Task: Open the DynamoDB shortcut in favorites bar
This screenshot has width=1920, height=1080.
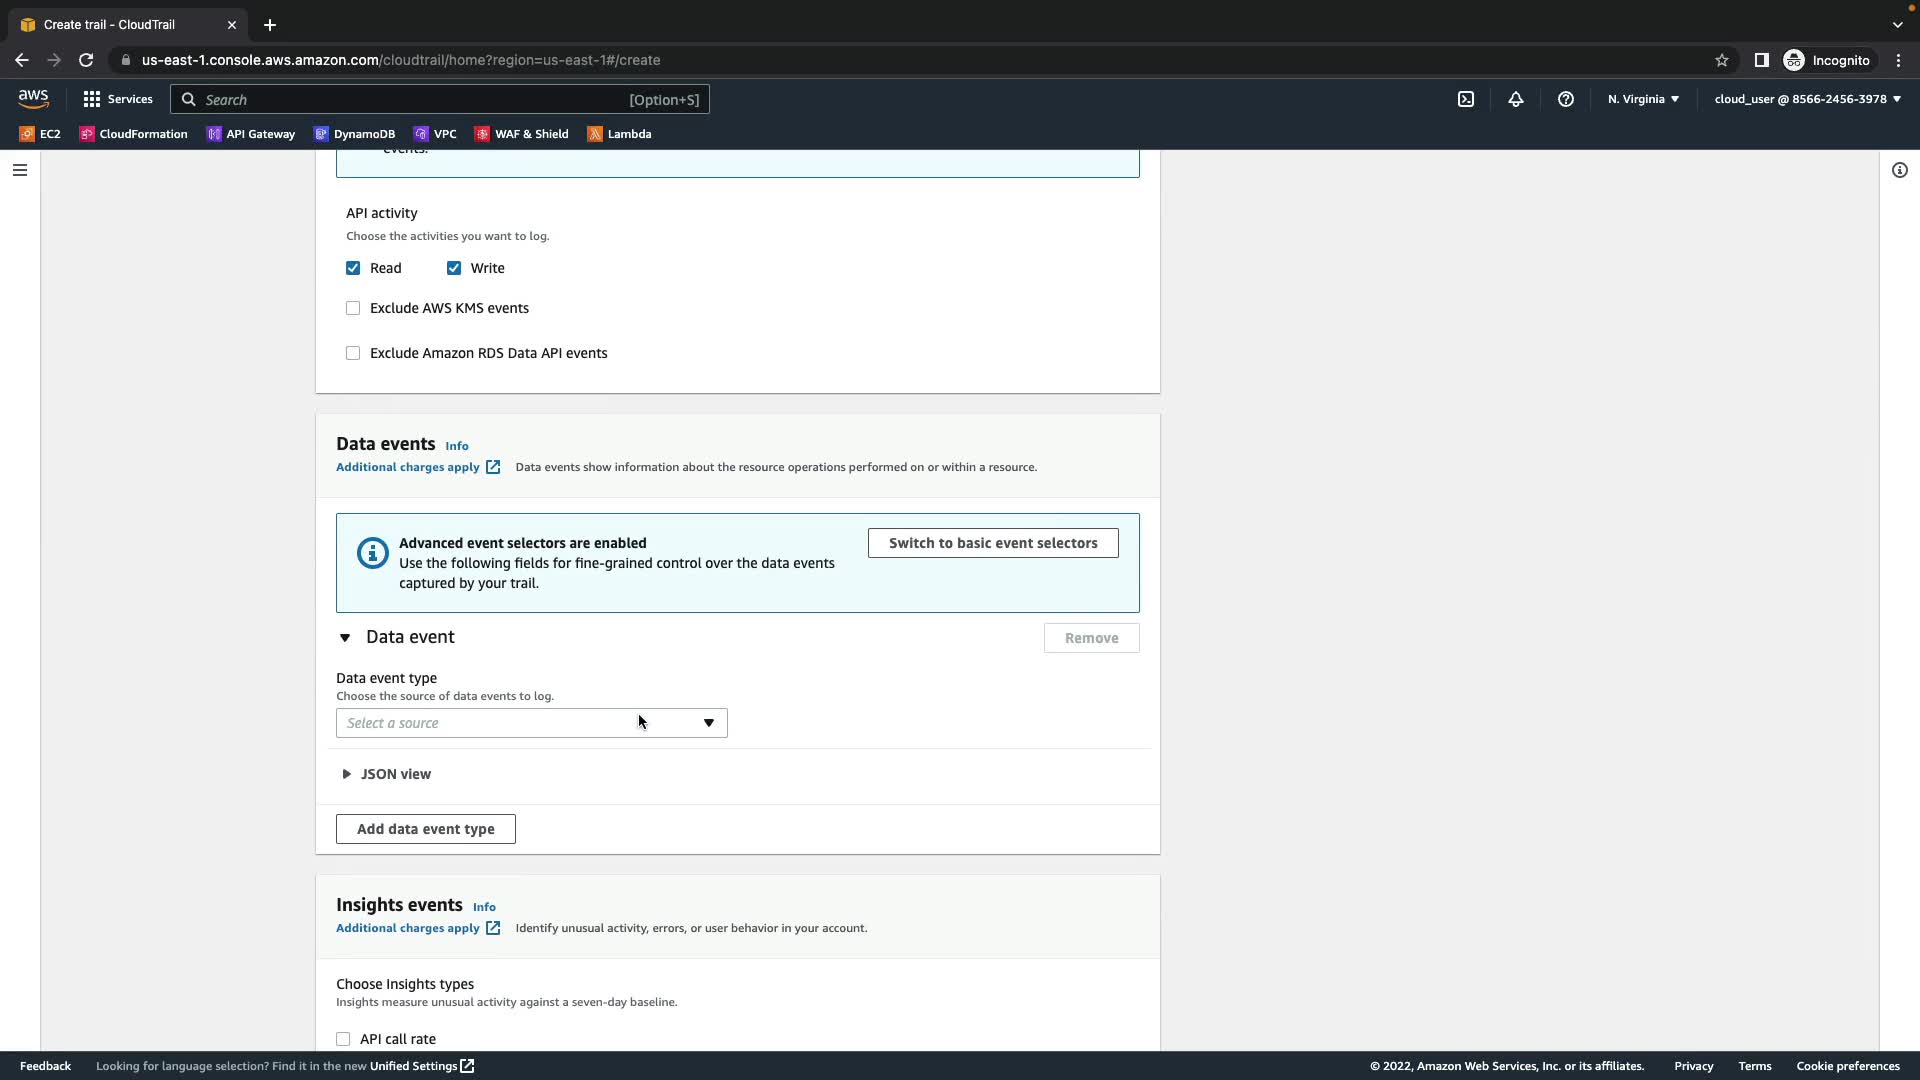Action: pyautogui.click(x=354, y=134)
